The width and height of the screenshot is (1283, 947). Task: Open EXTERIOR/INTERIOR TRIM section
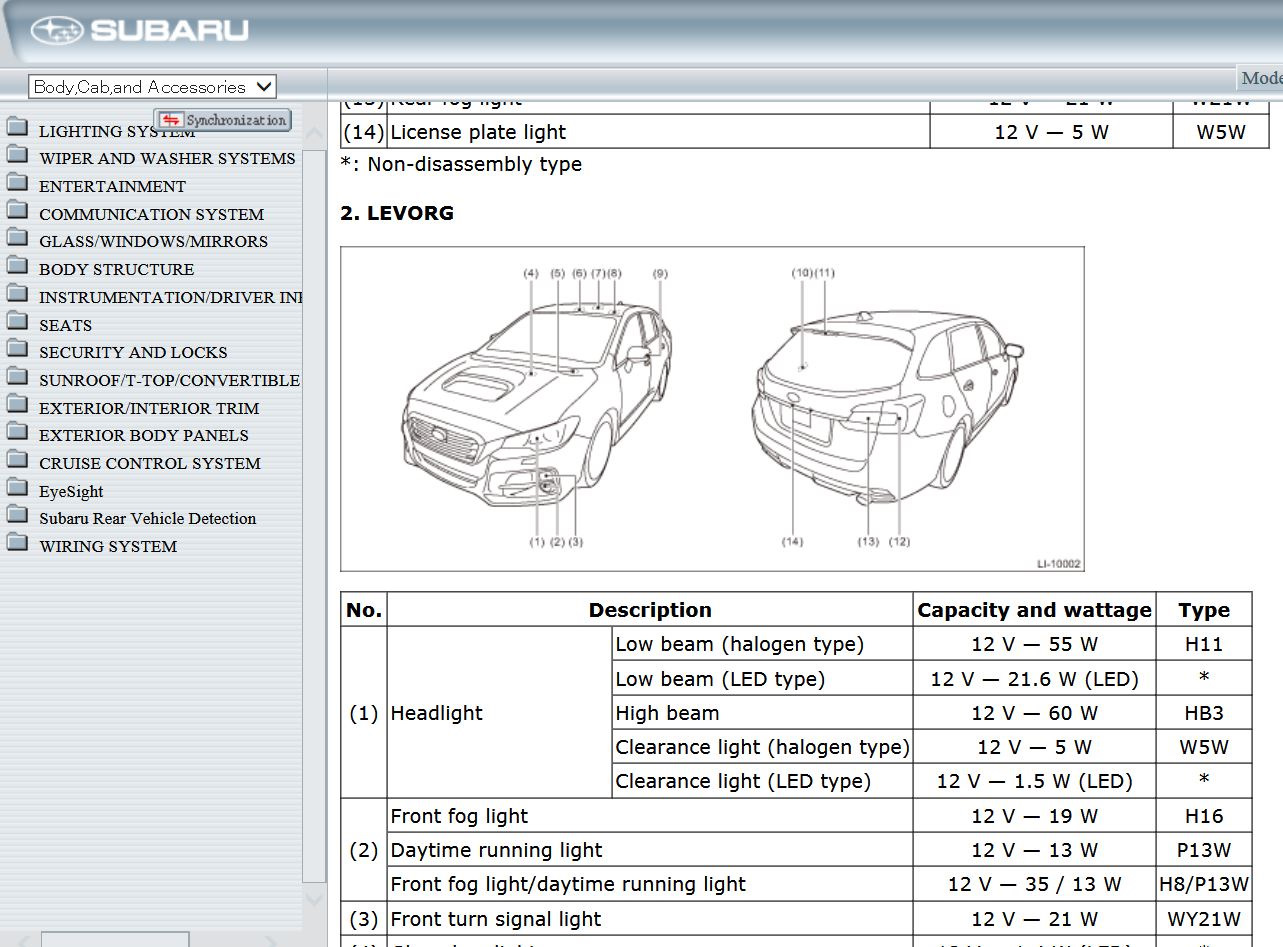148,408
